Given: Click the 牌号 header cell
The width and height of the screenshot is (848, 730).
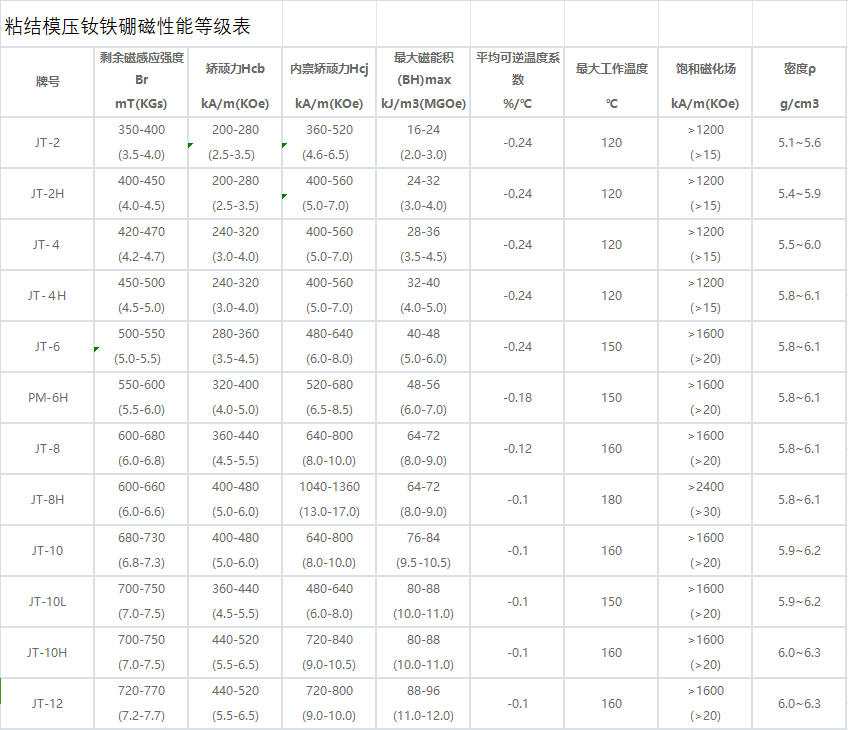Looking at the screenshot, I should [x=48, y=82].
